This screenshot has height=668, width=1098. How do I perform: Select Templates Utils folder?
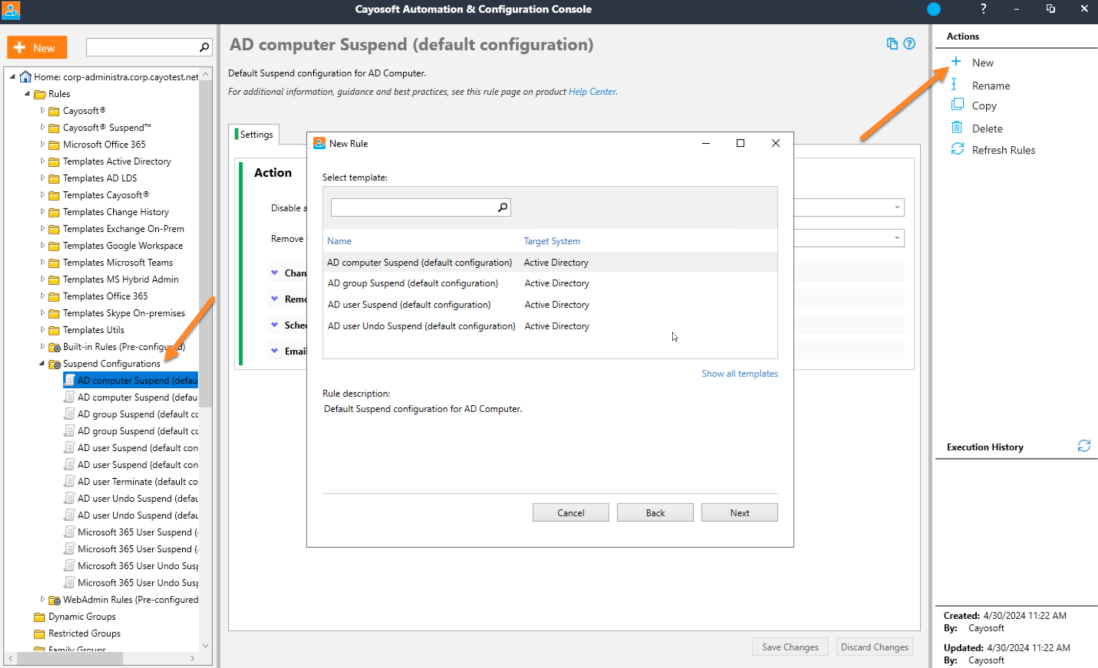pyautogui.click(x=93, y=330)
